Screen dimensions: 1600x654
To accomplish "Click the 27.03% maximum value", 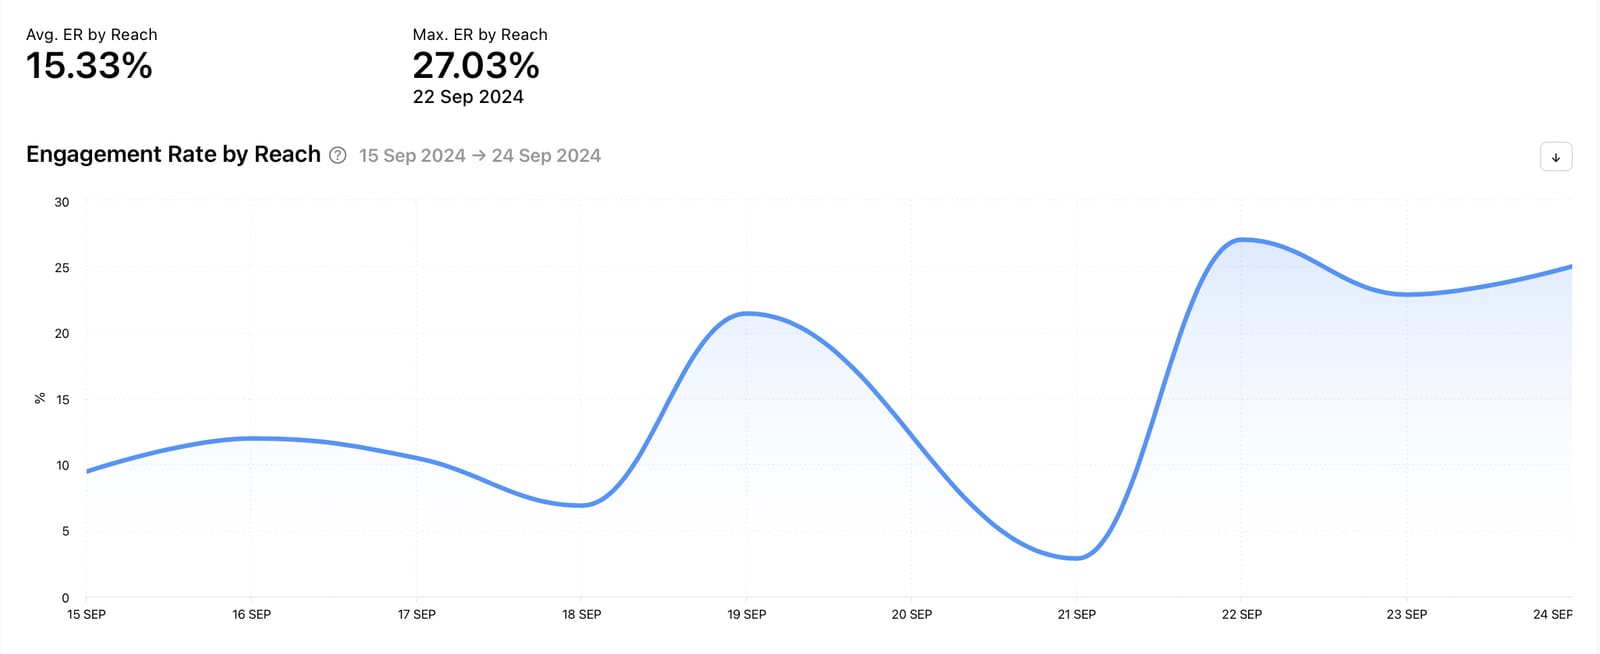I will tap(475, 66).
